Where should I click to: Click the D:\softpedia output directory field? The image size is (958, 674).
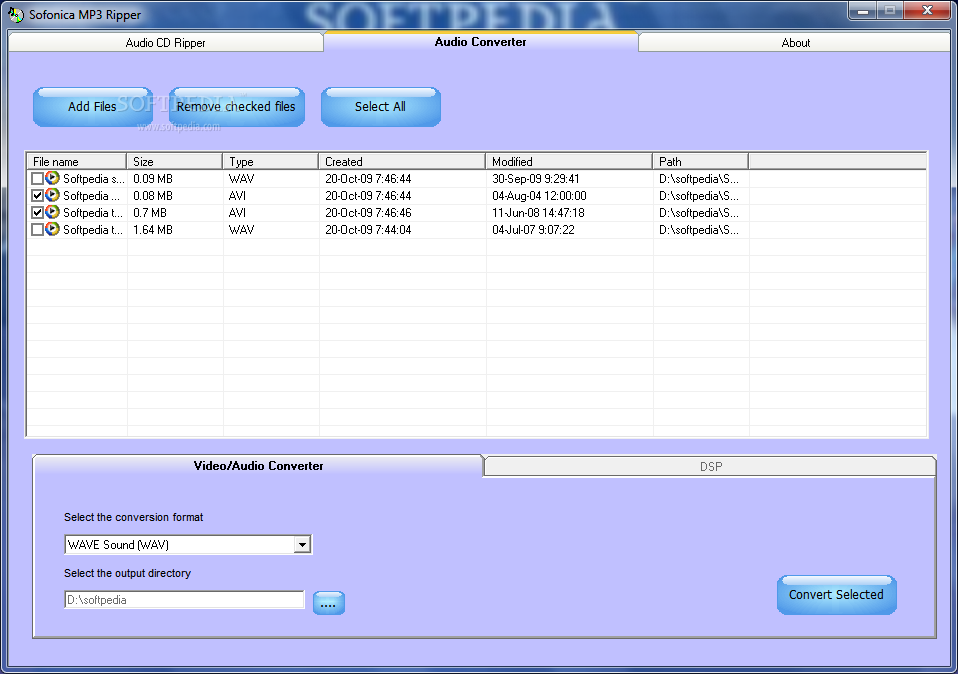(184, 600)
